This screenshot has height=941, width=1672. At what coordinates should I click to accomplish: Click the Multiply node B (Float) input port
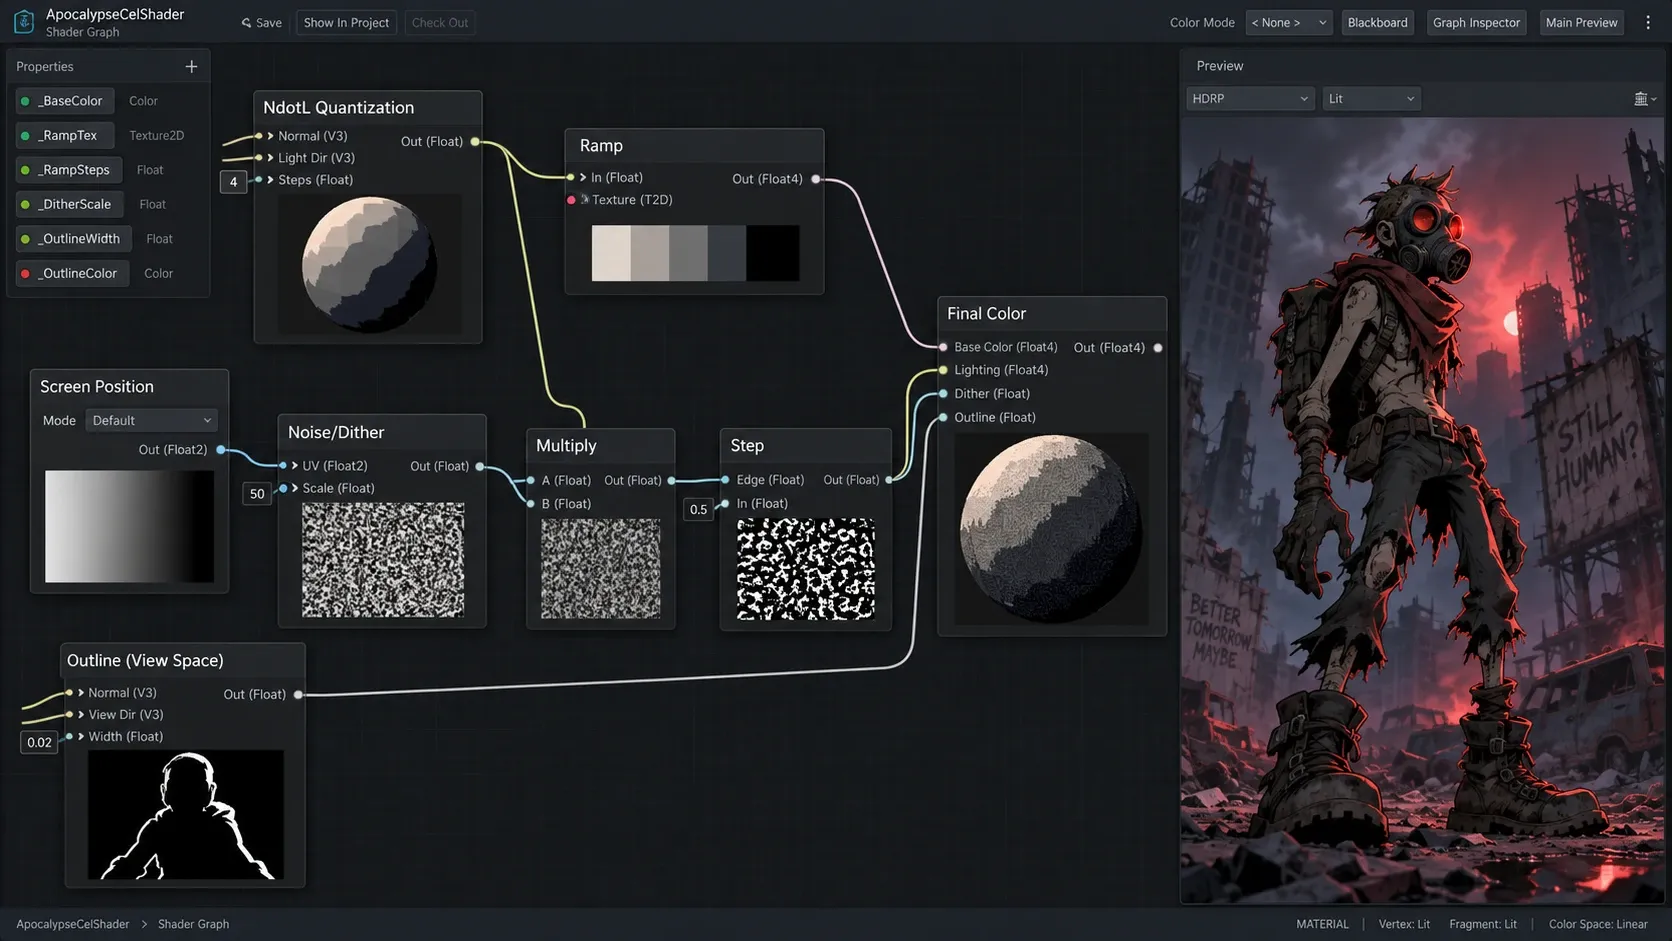point(531,504)
